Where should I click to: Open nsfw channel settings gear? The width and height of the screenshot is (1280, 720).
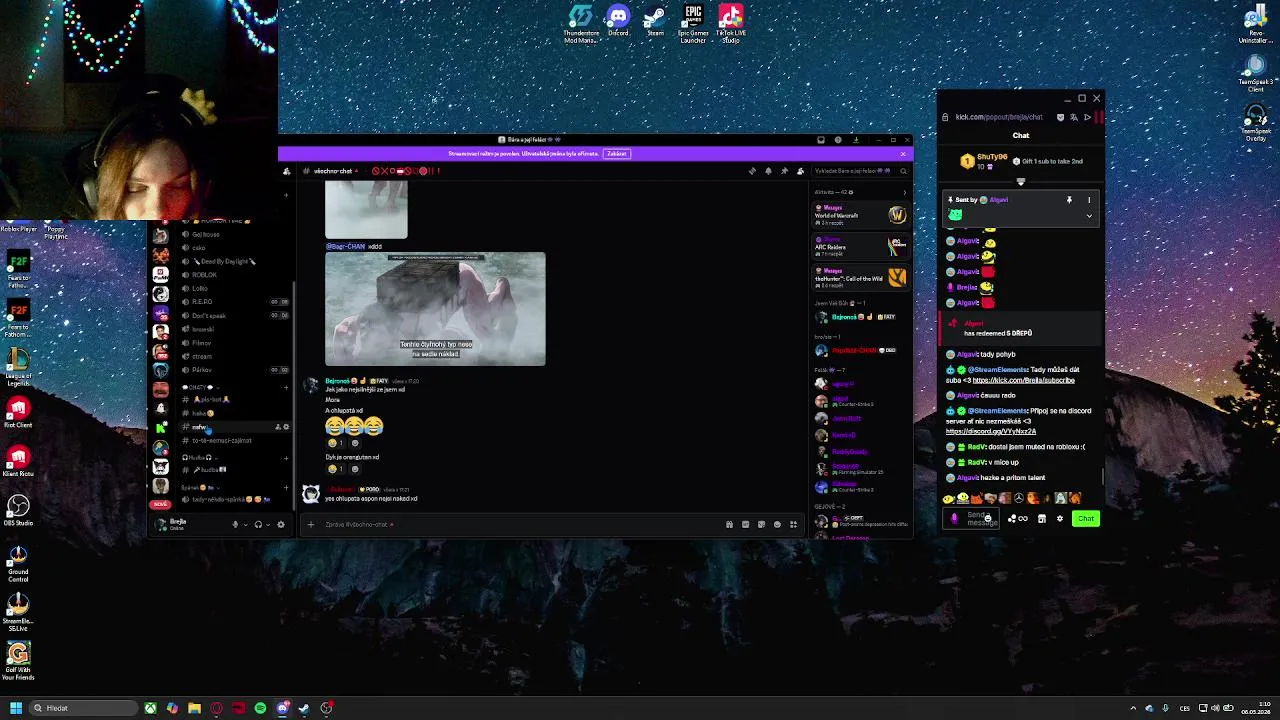coord(286,427)
